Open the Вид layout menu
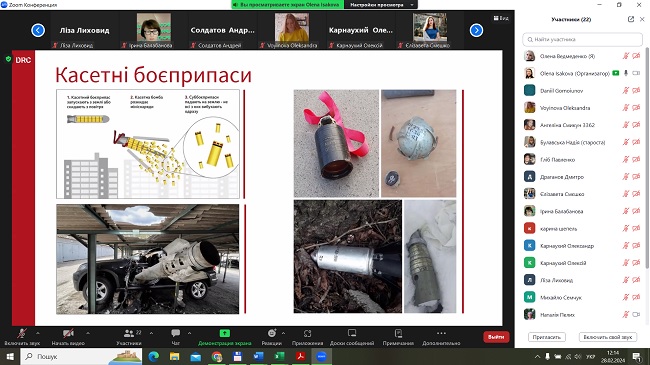The image size is (650, 365). [x=501, y=18]
